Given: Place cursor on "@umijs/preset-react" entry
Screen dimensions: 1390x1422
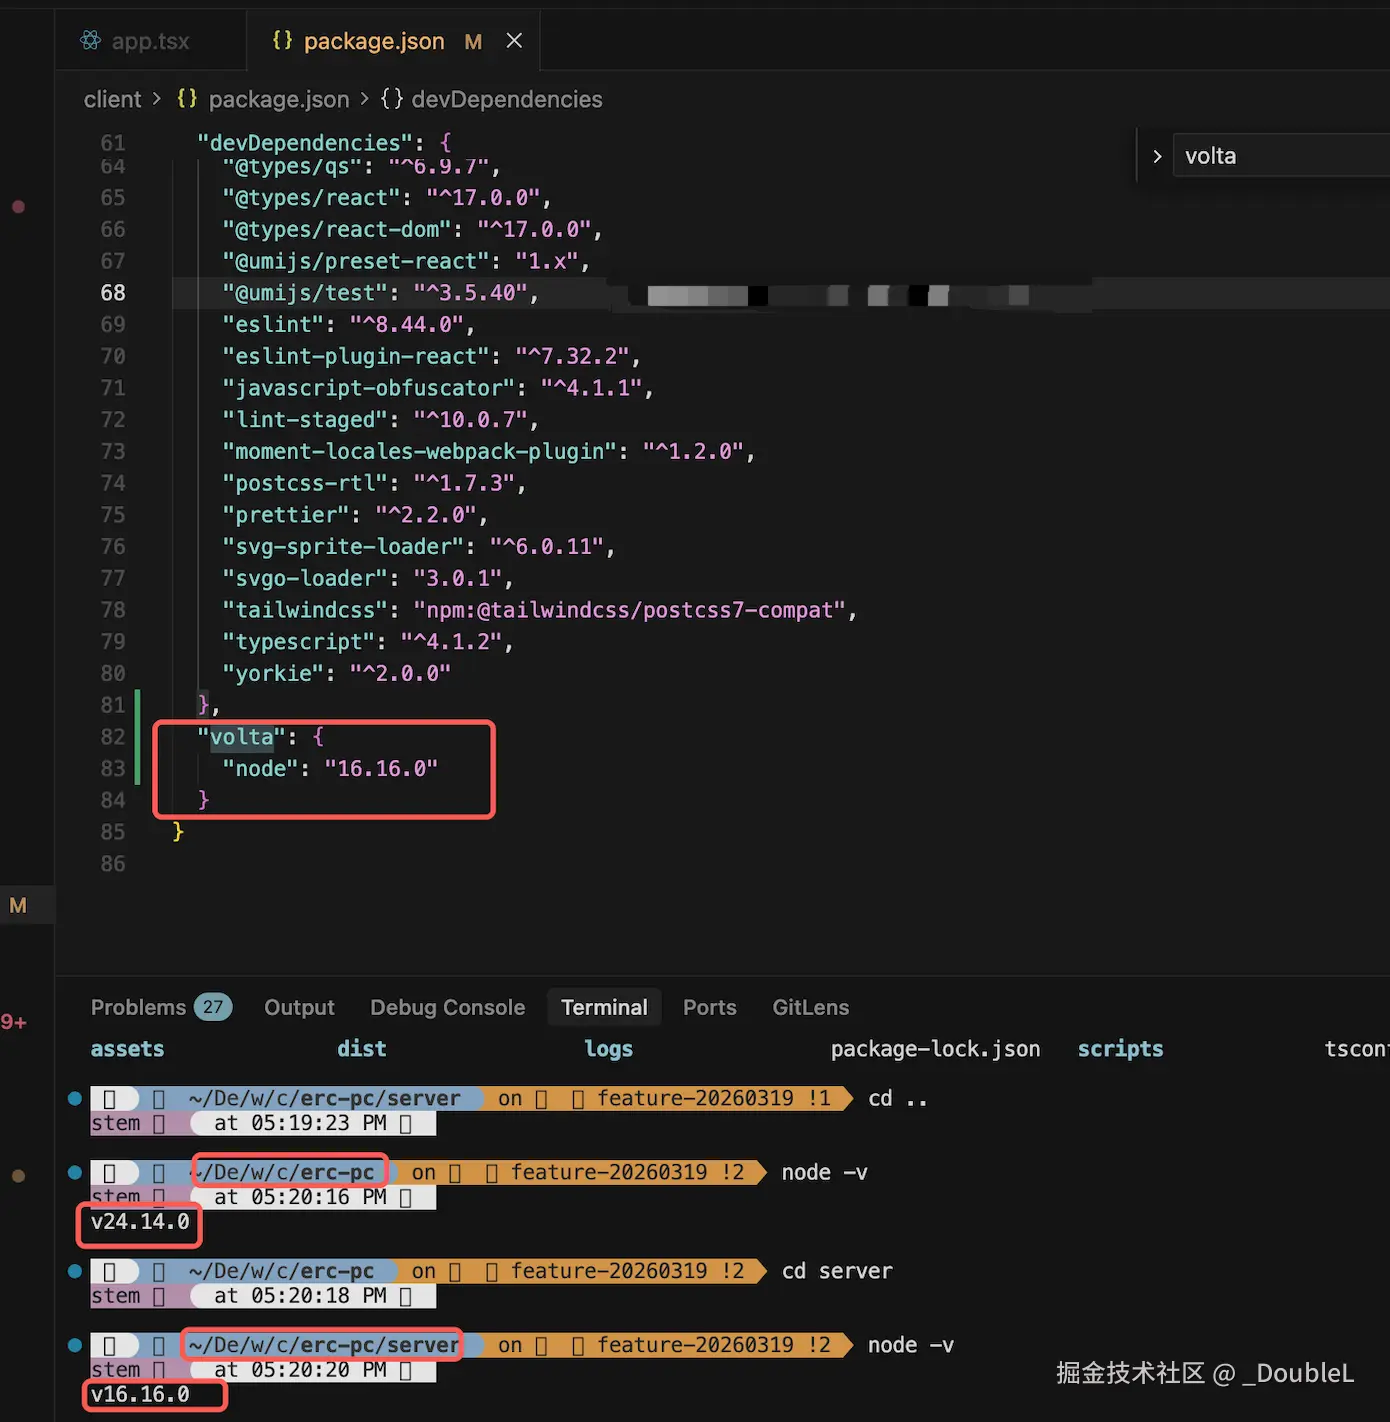Looking at the screenshot, I should click(355, 262).
